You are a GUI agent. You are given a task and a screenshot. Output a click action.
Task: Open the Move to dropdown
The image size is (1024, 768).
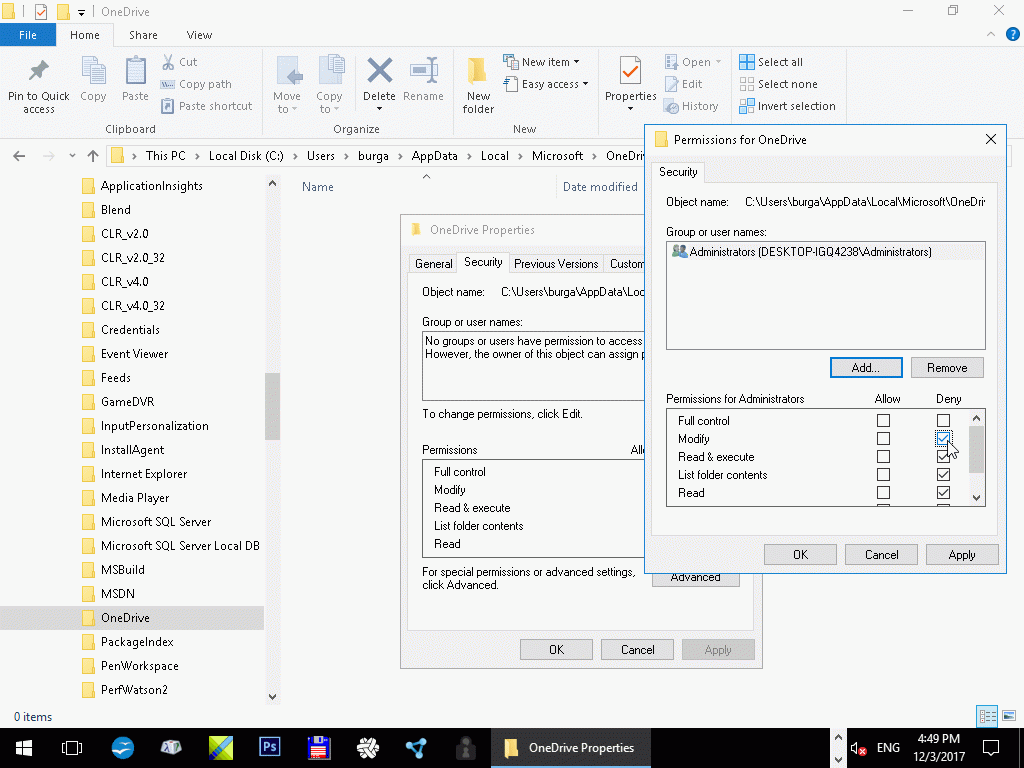(287, 103)
